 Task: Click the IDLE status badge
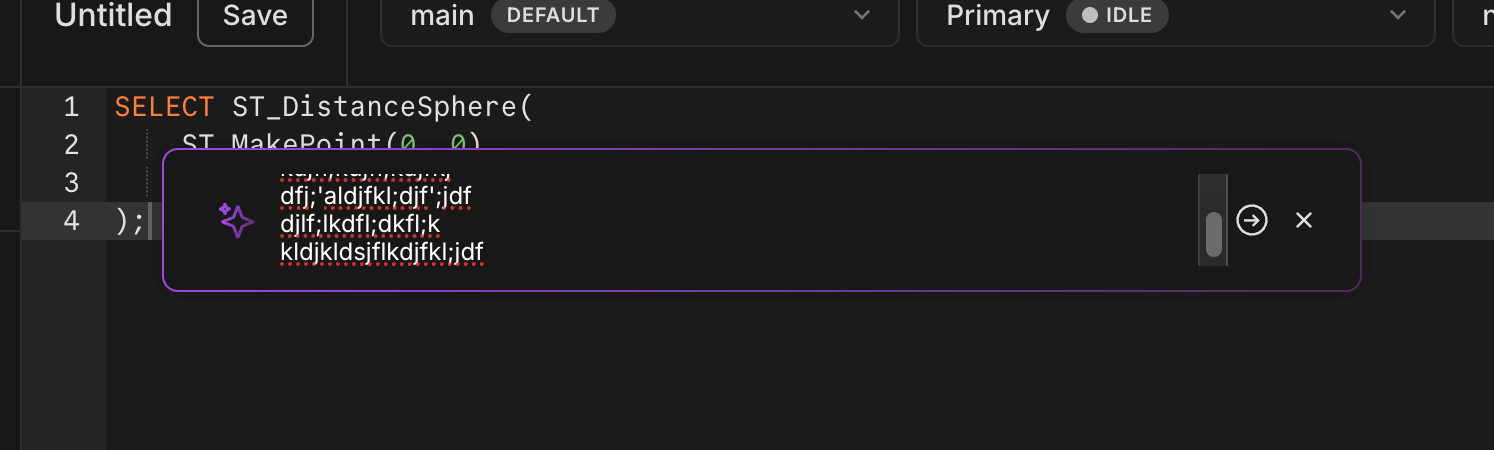[x=1118, y=16]
